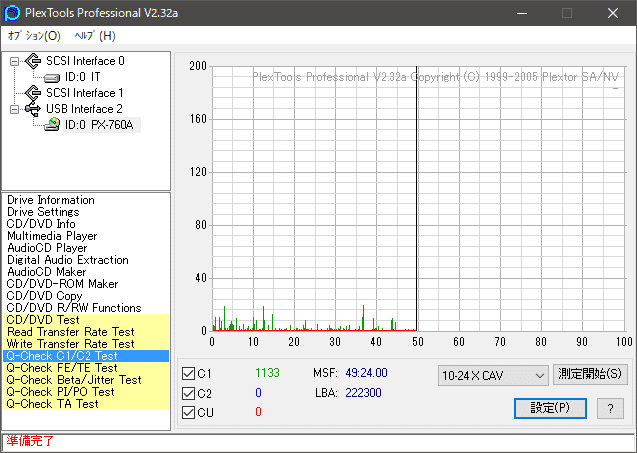Choose Read Transfer Rate Test

click(x=70, y=332)
